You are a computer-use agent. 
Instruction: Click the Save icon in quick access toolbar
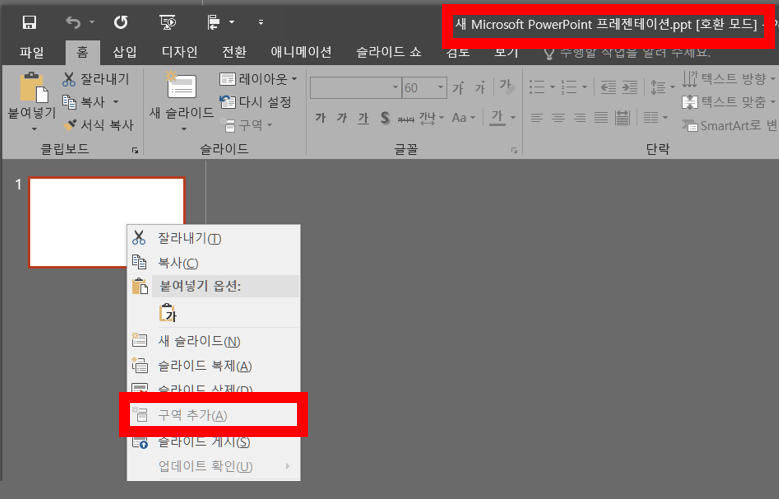pyautogui.click(x=29, y=22)
